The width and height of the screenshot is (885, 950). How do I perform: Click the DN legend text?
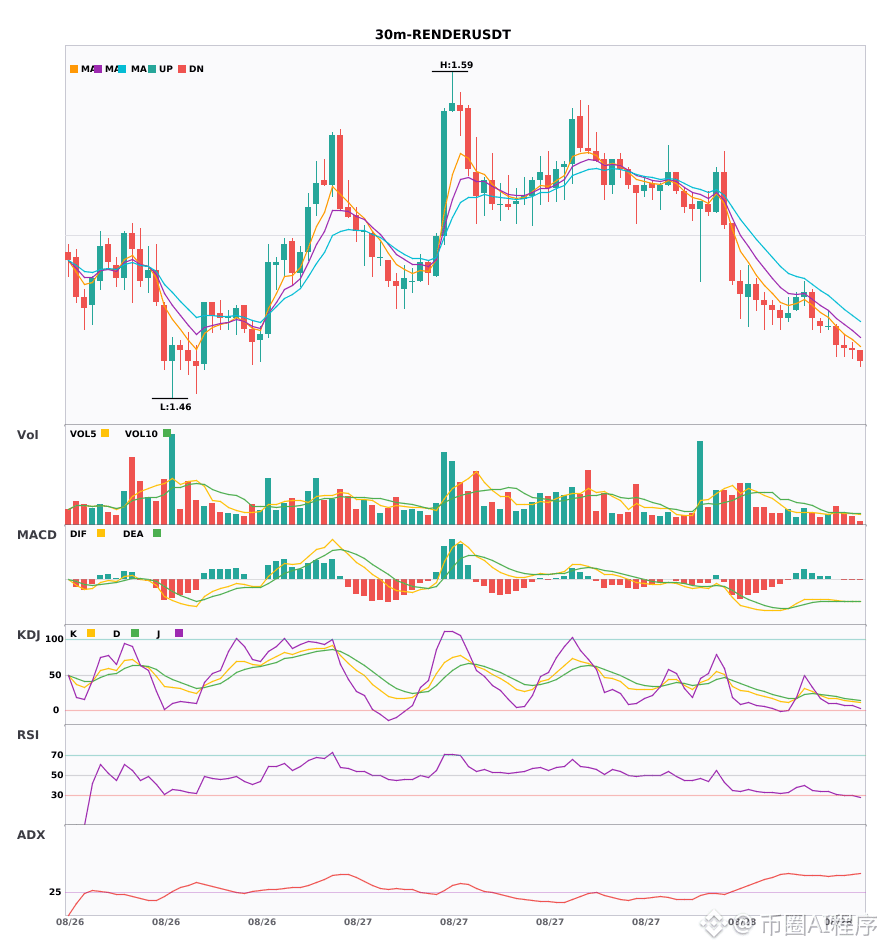[x=196, y=69]
